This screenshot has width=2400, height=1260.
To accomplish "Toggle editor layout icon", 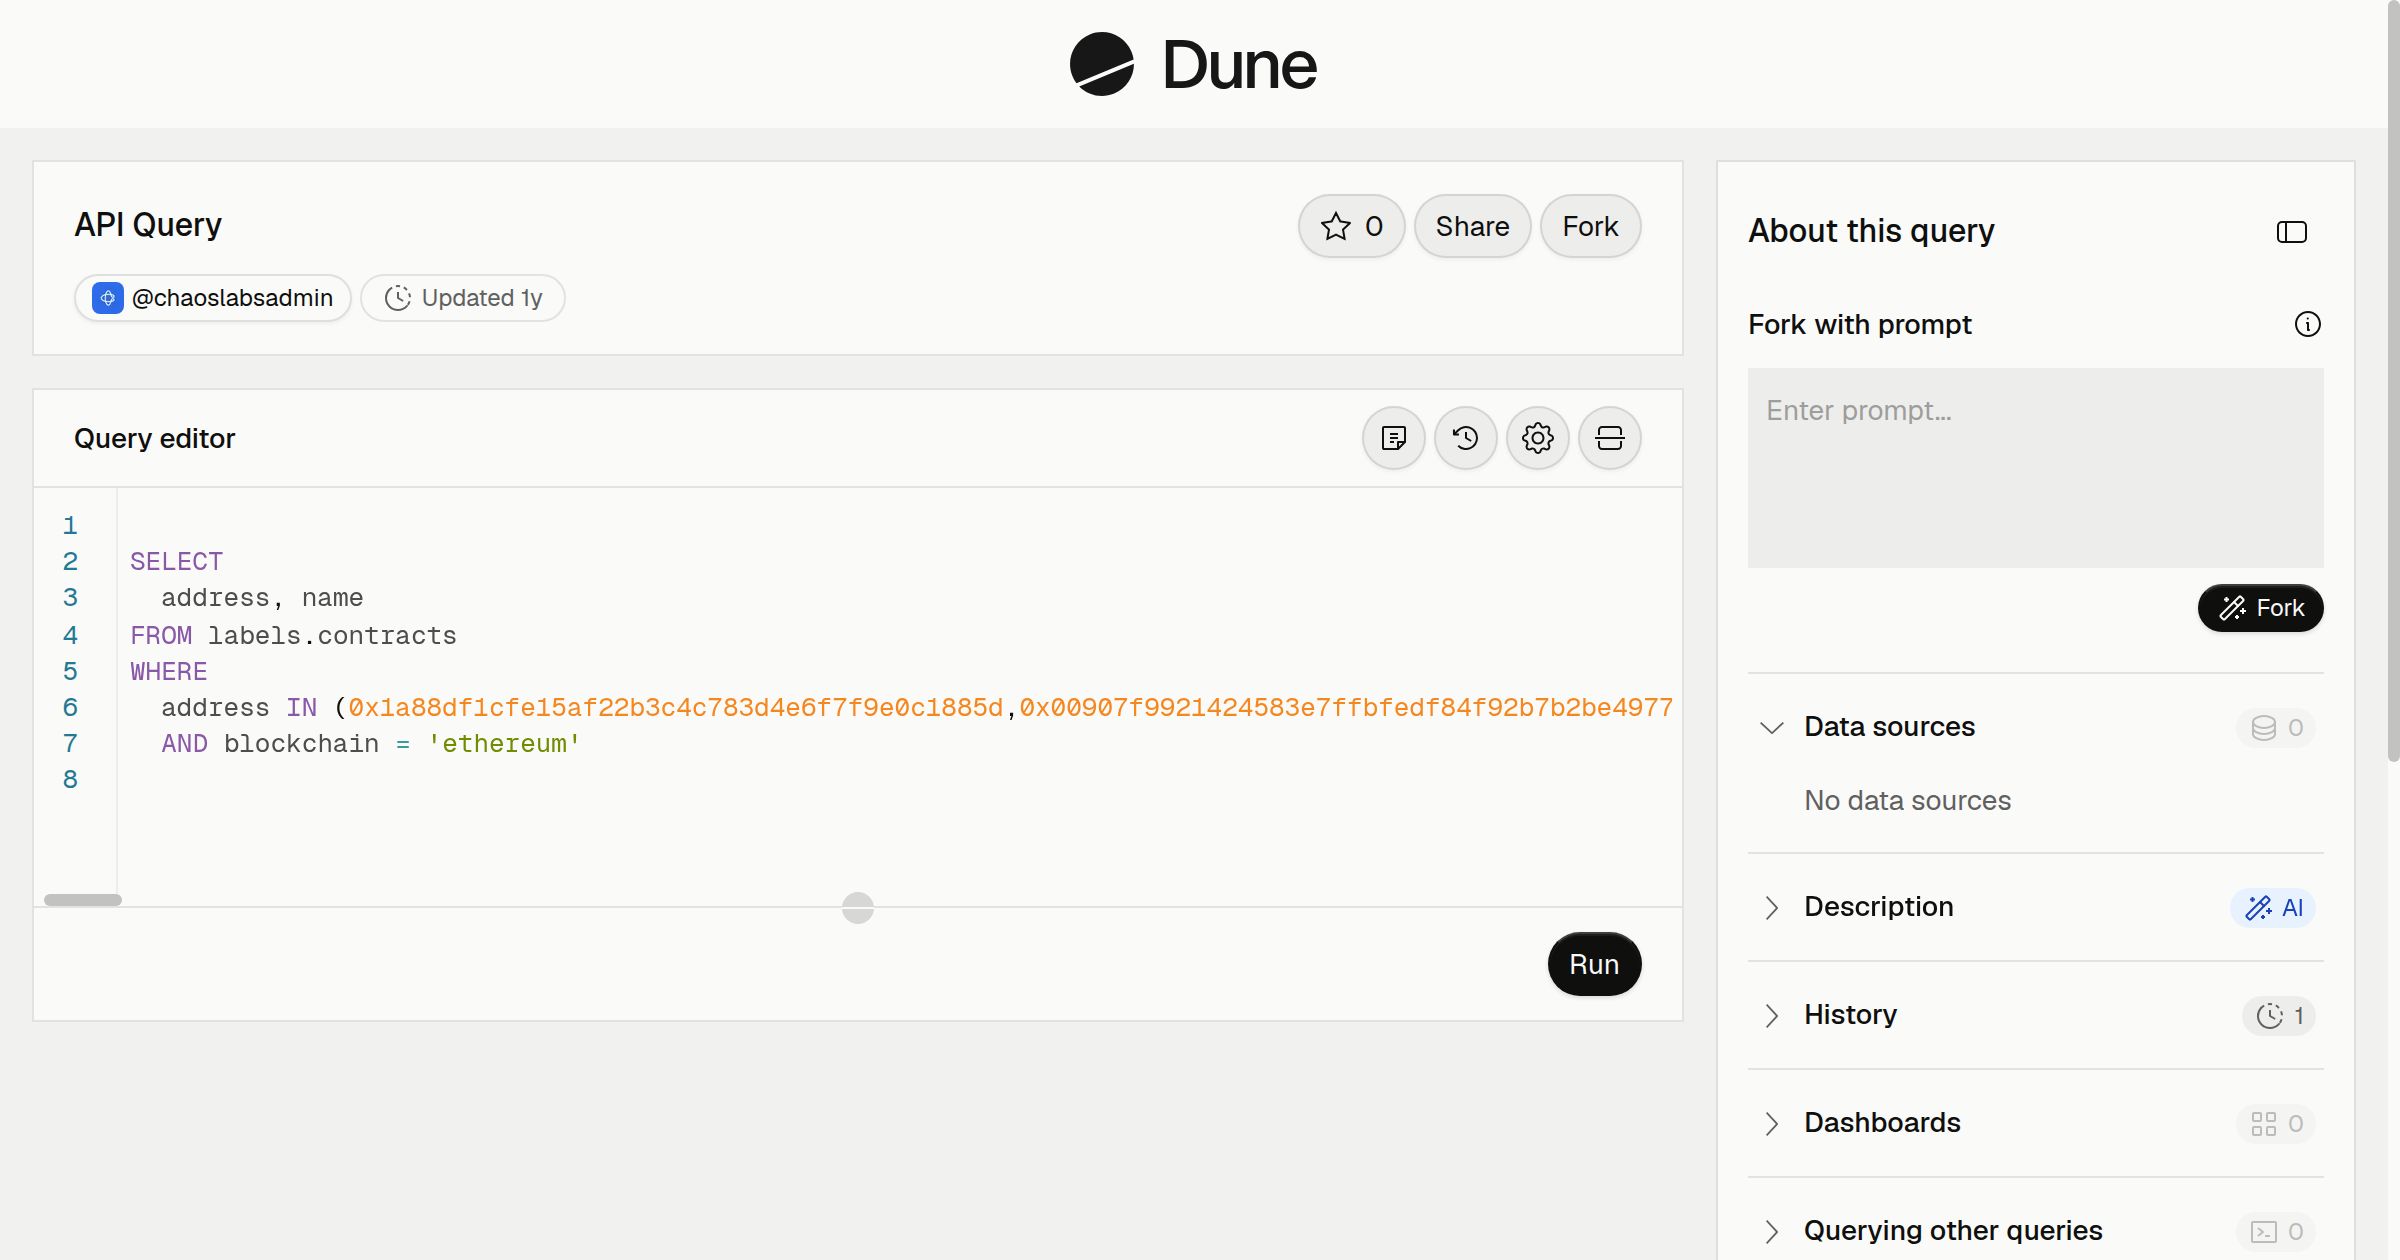I will (x=1610, y=438).
